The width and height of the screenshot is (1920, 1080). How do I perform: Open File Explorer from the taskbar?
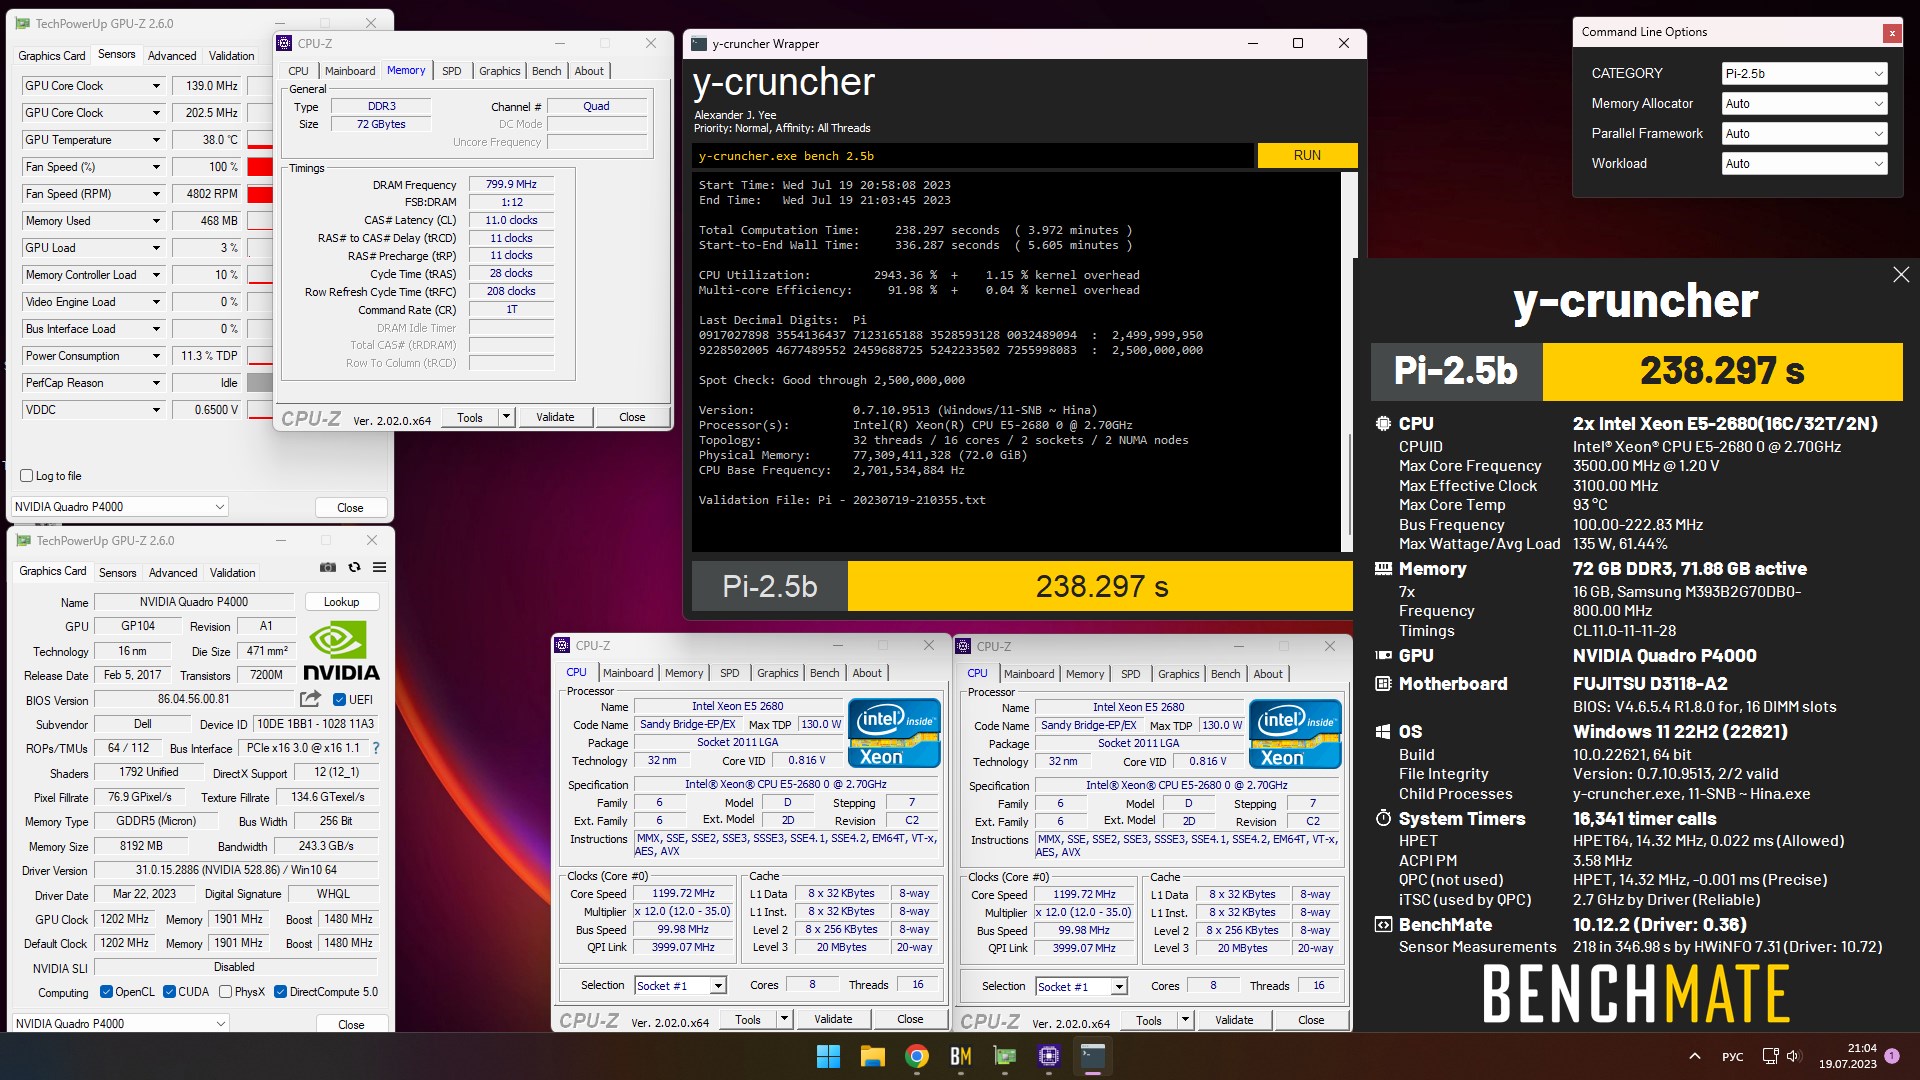coord(872,1056)
